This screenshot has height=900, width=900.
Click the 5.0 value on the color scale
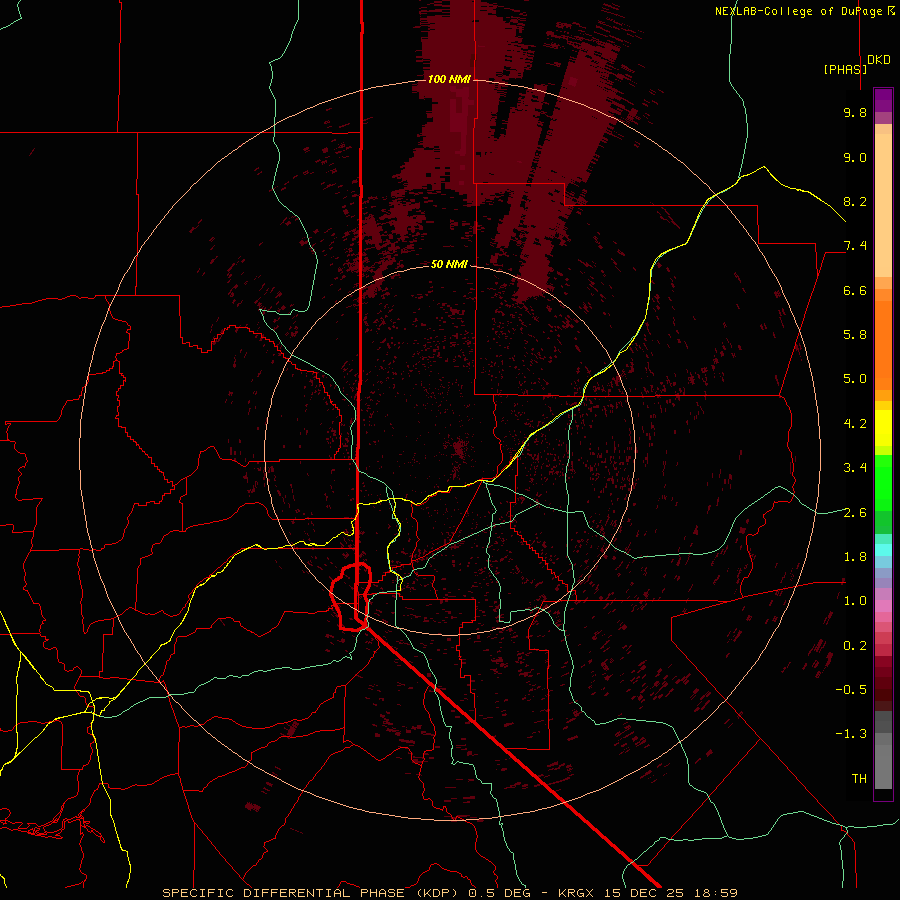tap(855, 379)
